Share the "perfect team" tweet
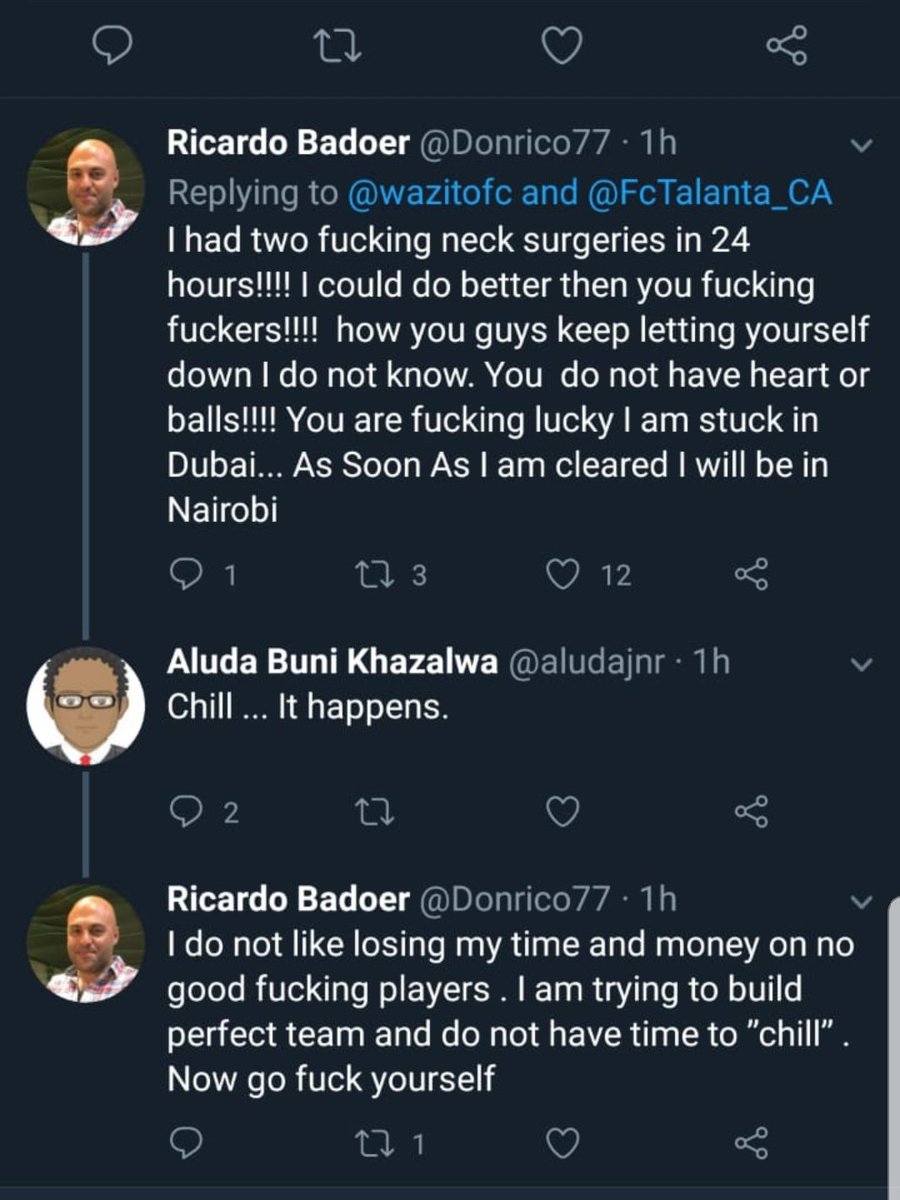Screen dimensions: 900x1200 coord(751,1142)
